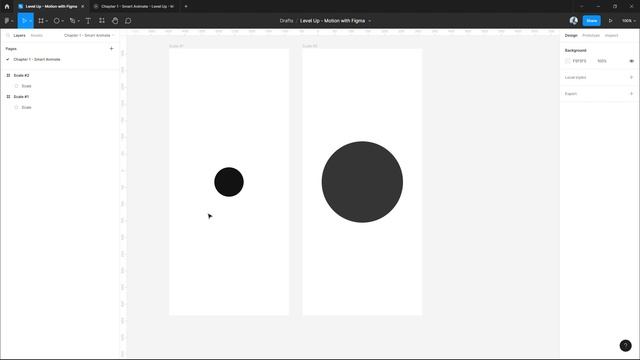
Task: Present the prototype with play icon
Action: [611, 20]
